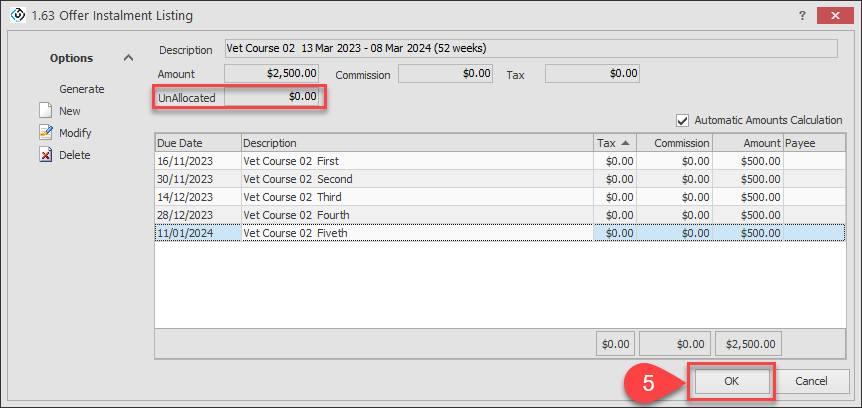The height and width of the screenshot is (408, 862).
Task: Click the New document icon
Action: click(x=45, y=111)
